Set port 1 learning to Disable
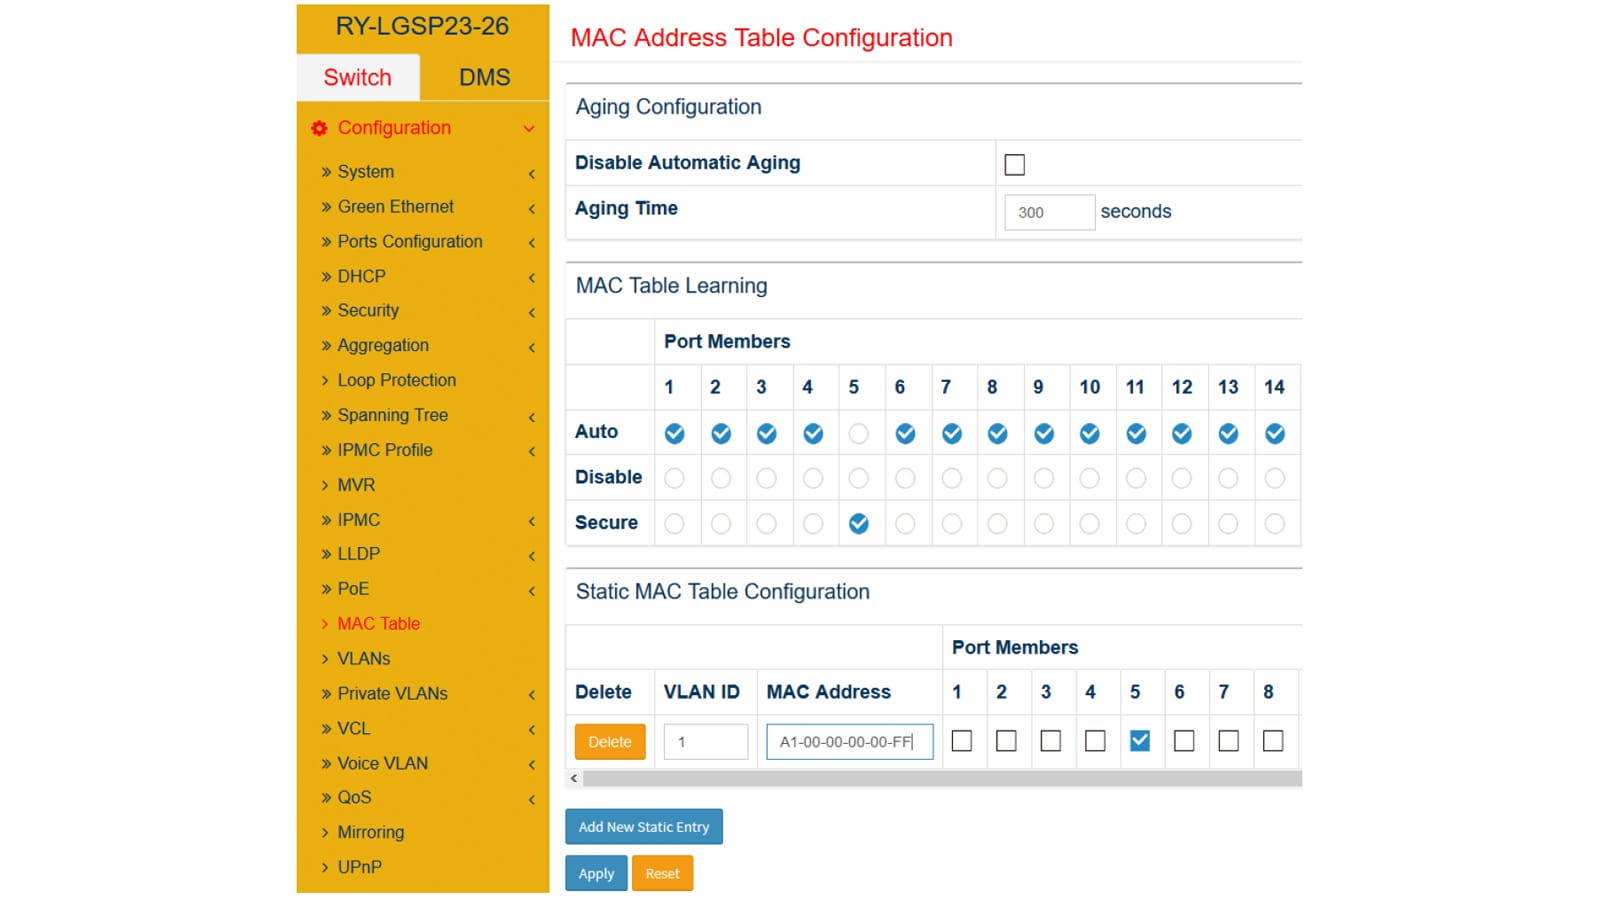This screenshot has height=900, width=1600. (x=674, y=479)
